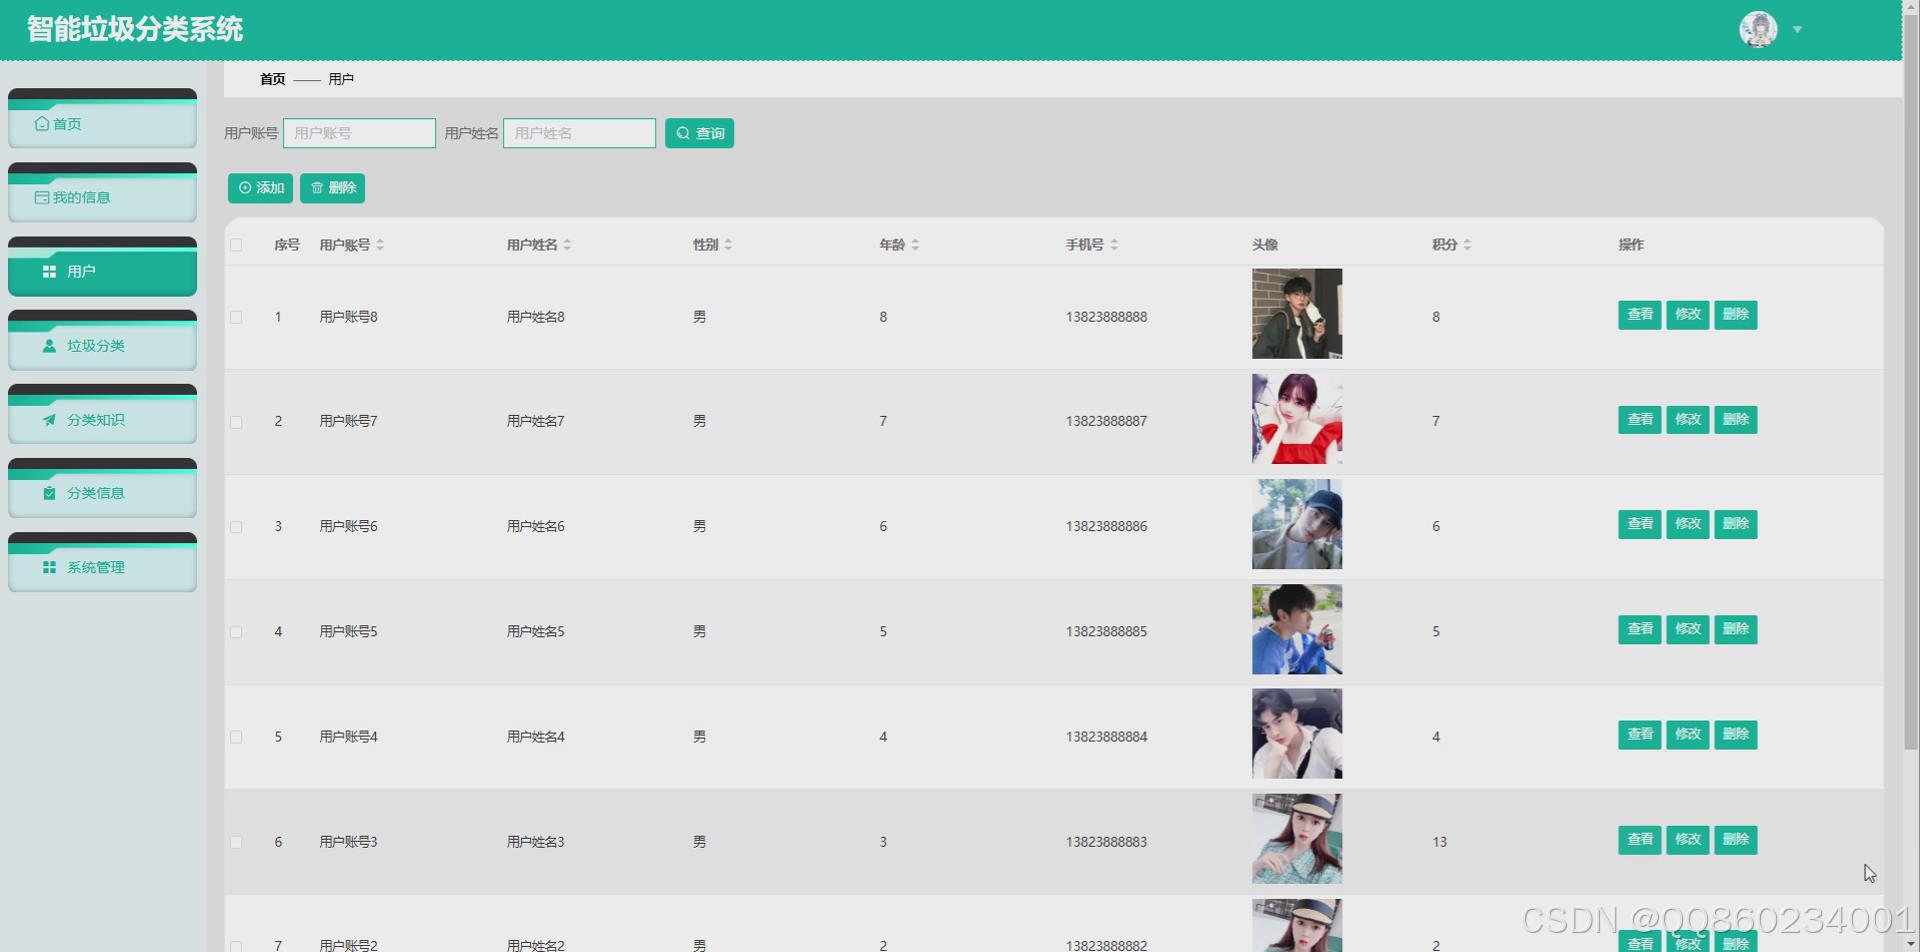Click 删除 in the 用户账号8 row

(1736, 315)
